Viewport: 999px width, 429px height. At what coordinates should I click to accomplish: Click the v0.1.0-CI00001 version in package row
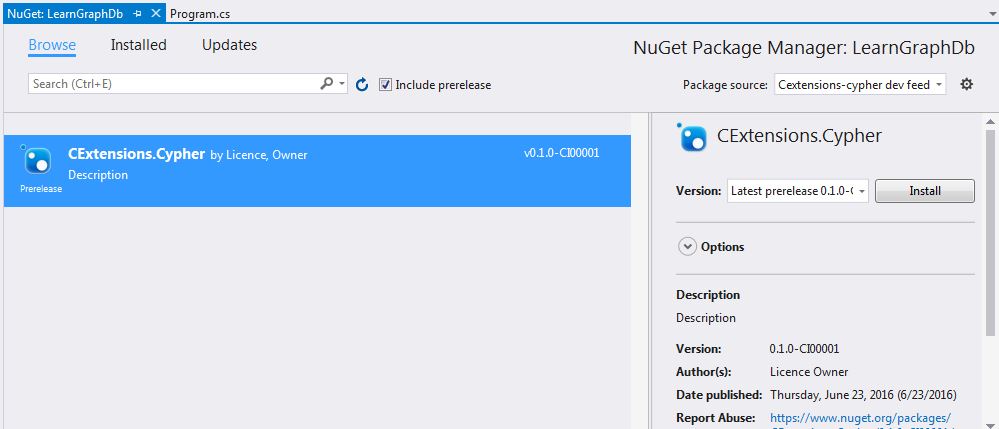[561, 153]
